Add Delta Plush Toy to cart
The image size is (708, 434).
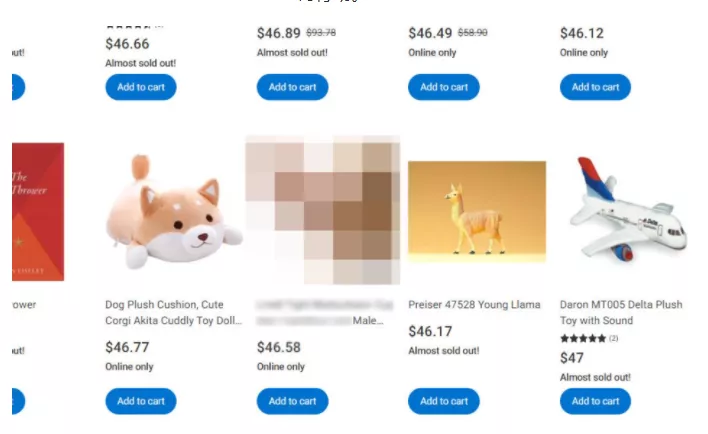pyautogui.click(x=595, y=401)
